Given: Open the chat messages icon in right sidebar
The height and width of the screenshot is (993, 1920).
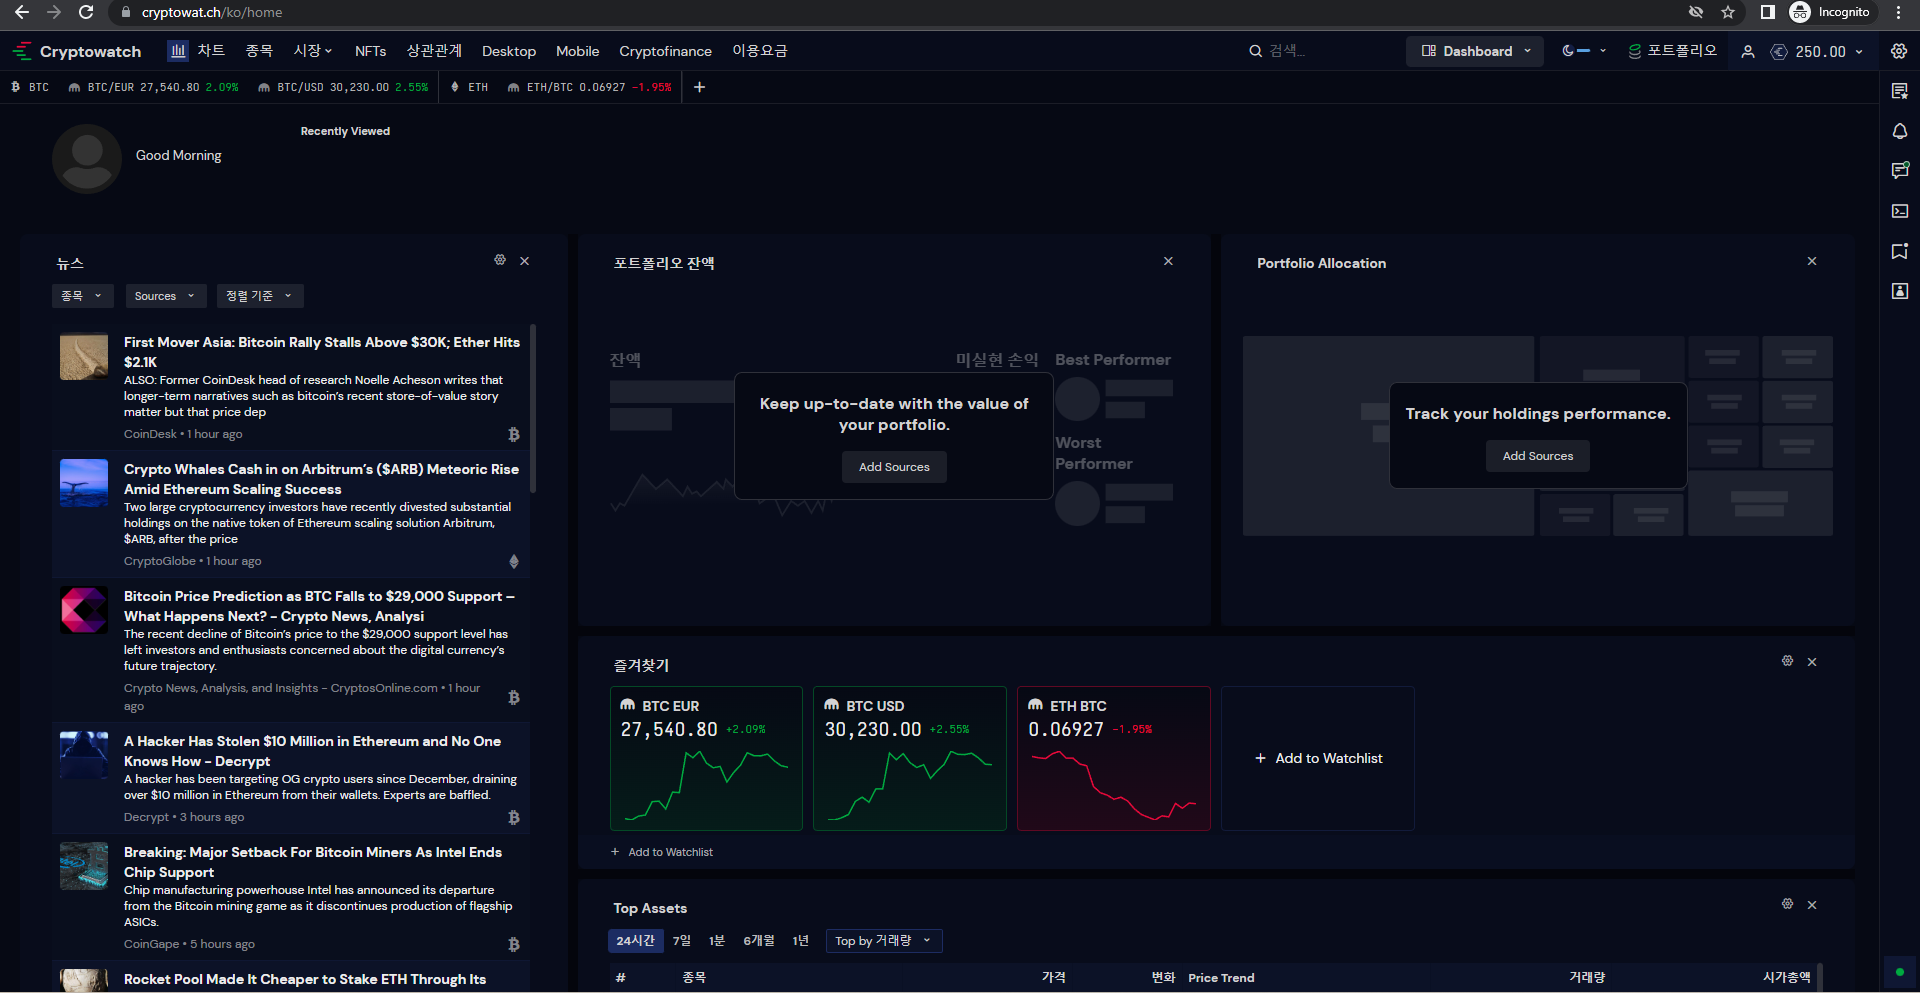Looking at the screenshot, I should 1899,171.
